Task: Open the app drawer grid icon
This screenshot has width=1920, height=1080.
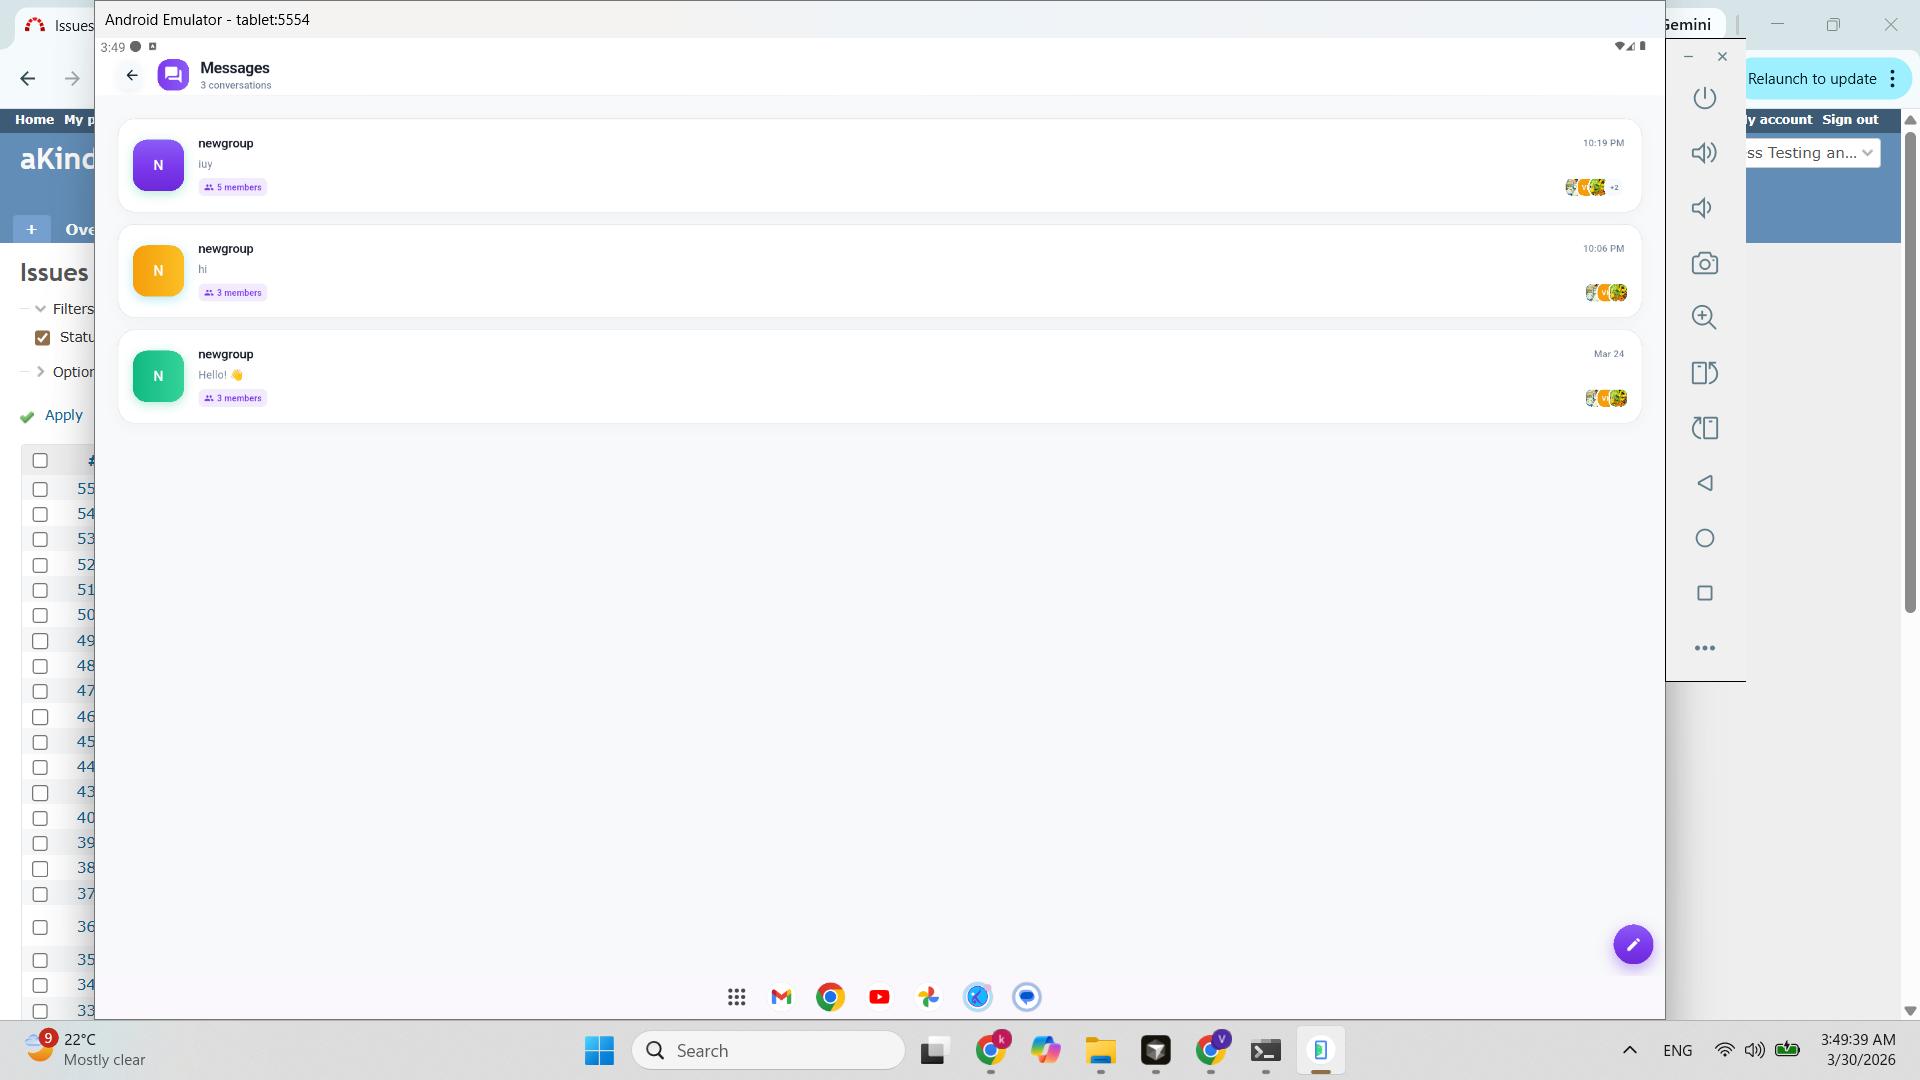Action: (x=736, y=997)
